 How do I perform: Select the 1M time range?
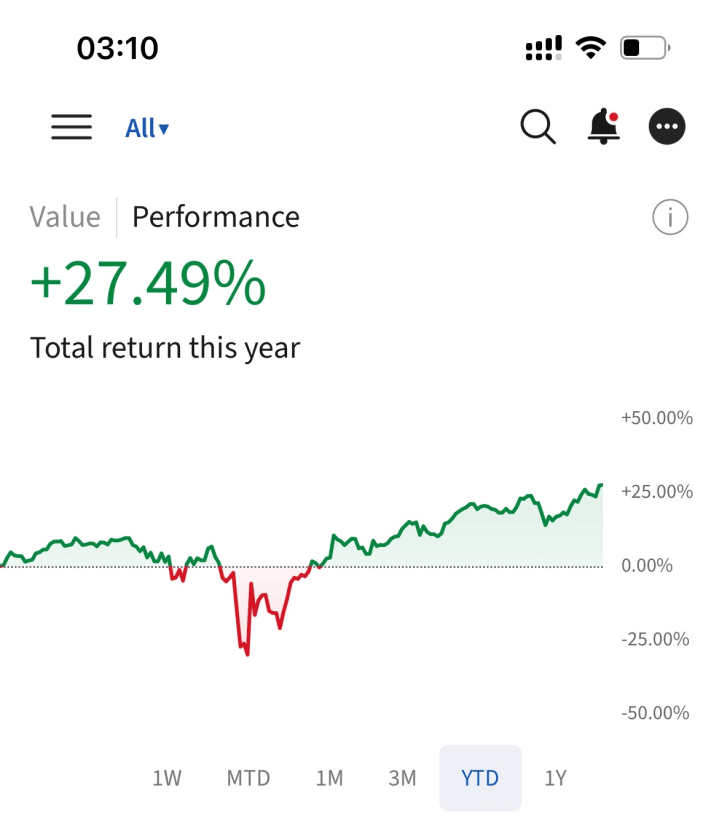coord(329,778)
